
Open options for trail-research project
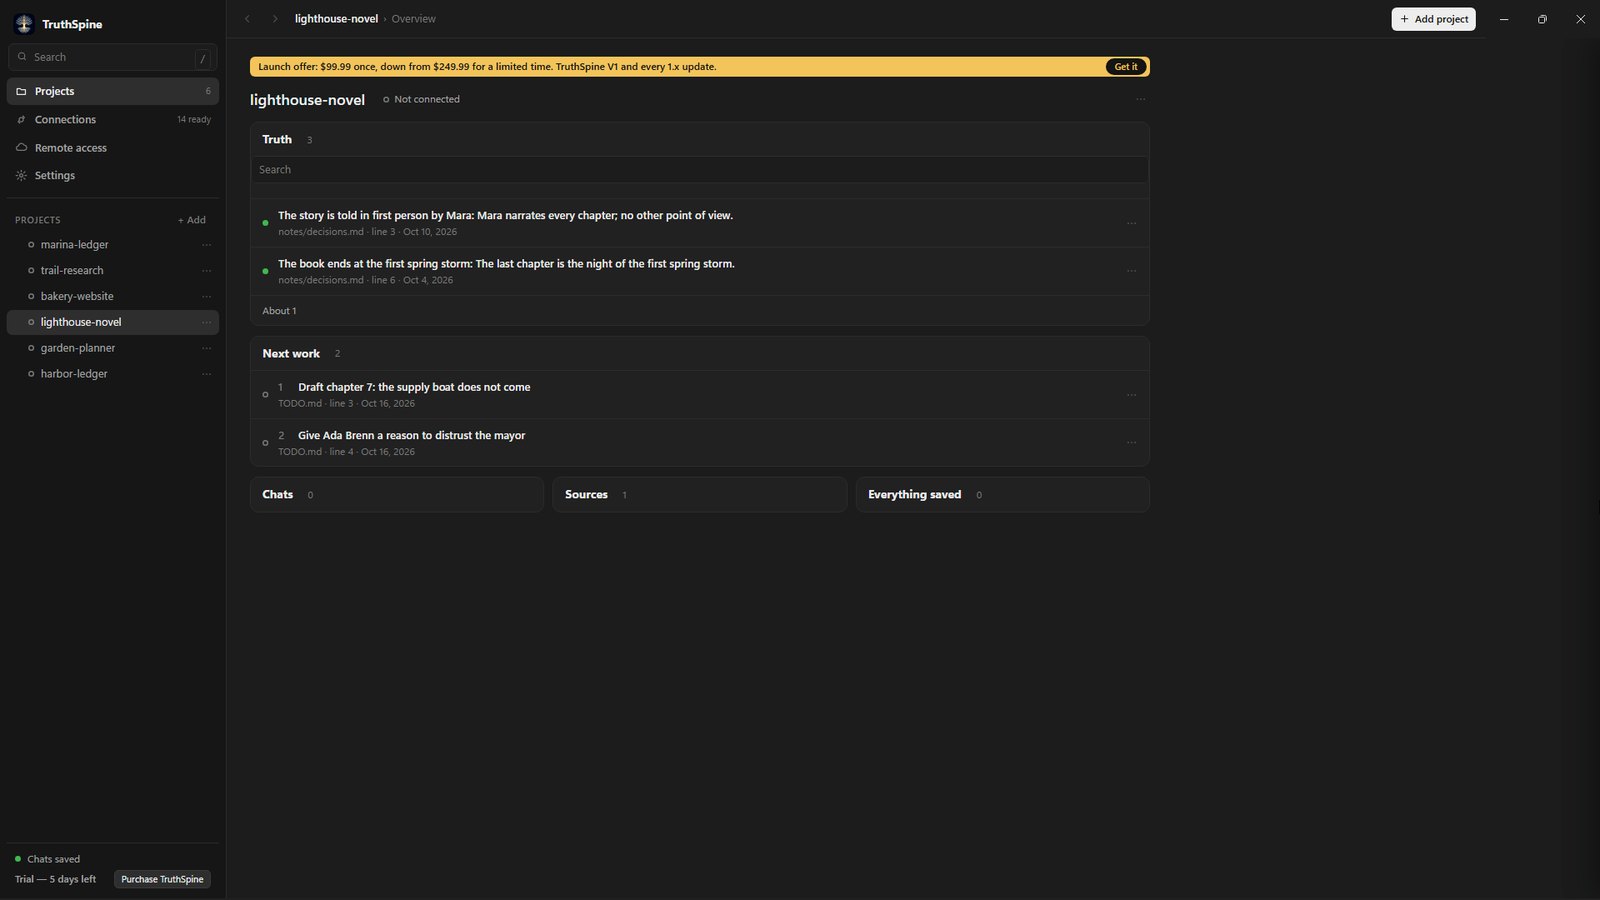(x=207, y=271)
